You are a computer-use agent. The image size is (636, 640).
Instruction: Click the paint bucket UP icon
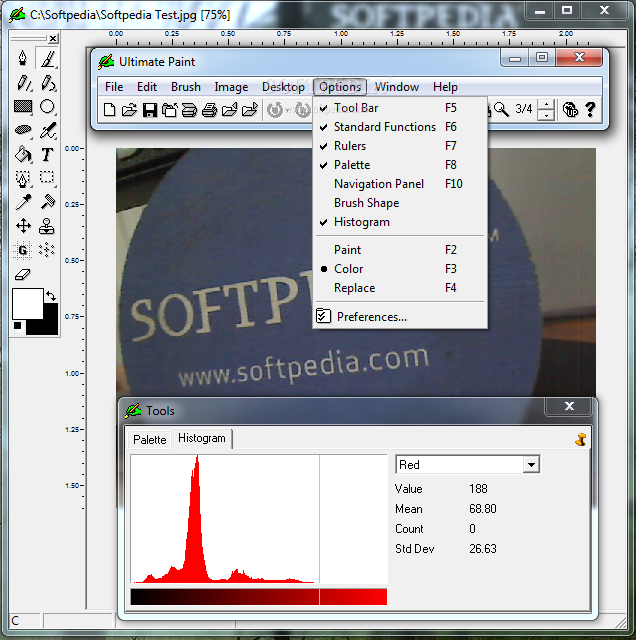pyautogui.click(x=570, y=109)
